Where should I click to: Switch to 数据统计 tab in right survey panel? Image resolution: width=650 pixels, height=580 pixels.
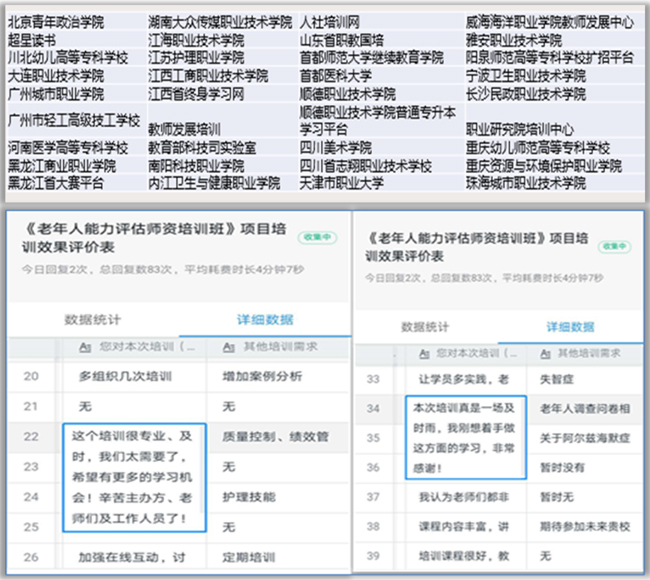click(425, 327)
